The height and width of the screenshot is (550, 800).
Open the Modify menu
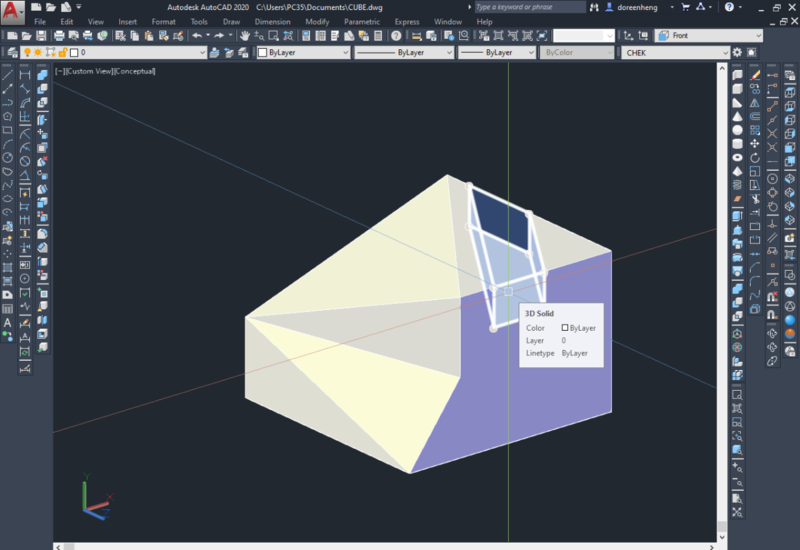pyautogui.click(x=317, y=21)
